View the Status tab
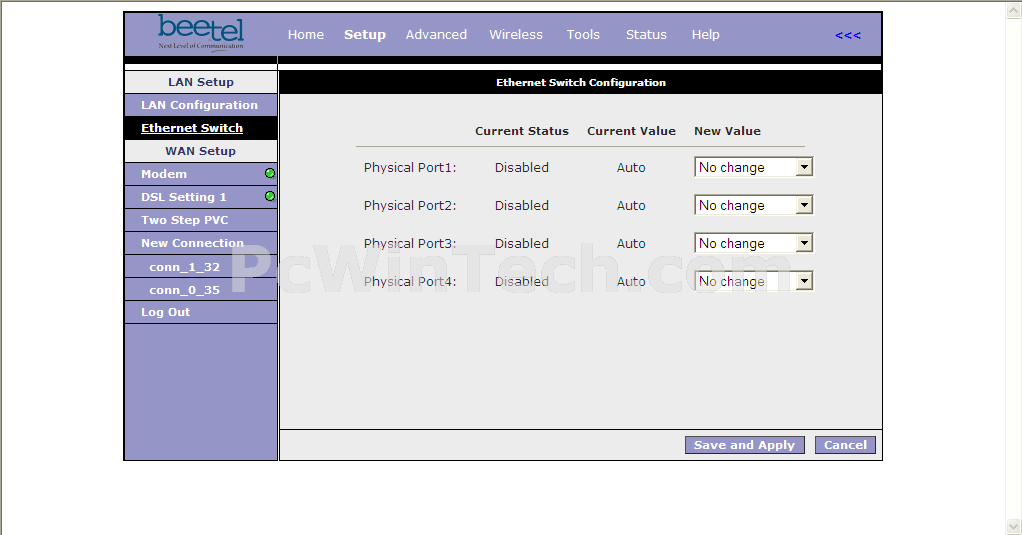 pos(646,35)
